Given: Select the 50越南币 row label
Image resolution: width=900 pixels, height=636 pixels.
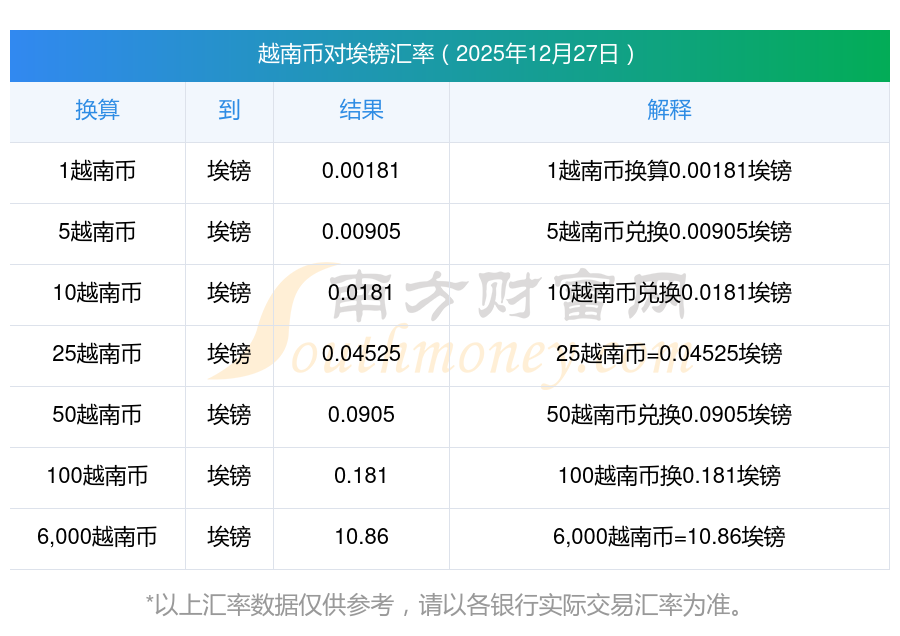Looking at the screenshot, I should [x=97, y=415].
